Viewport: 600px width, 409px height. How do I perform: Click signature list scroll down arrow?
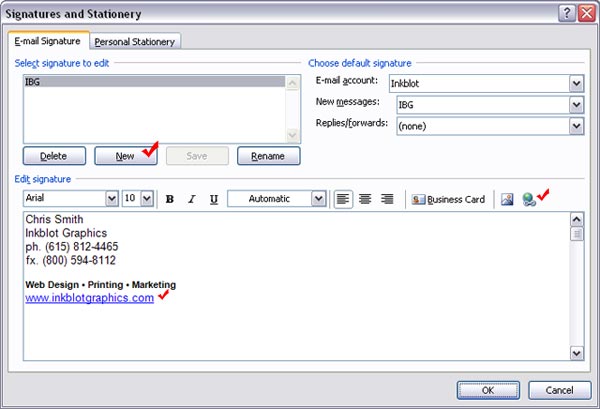point(293,135)
